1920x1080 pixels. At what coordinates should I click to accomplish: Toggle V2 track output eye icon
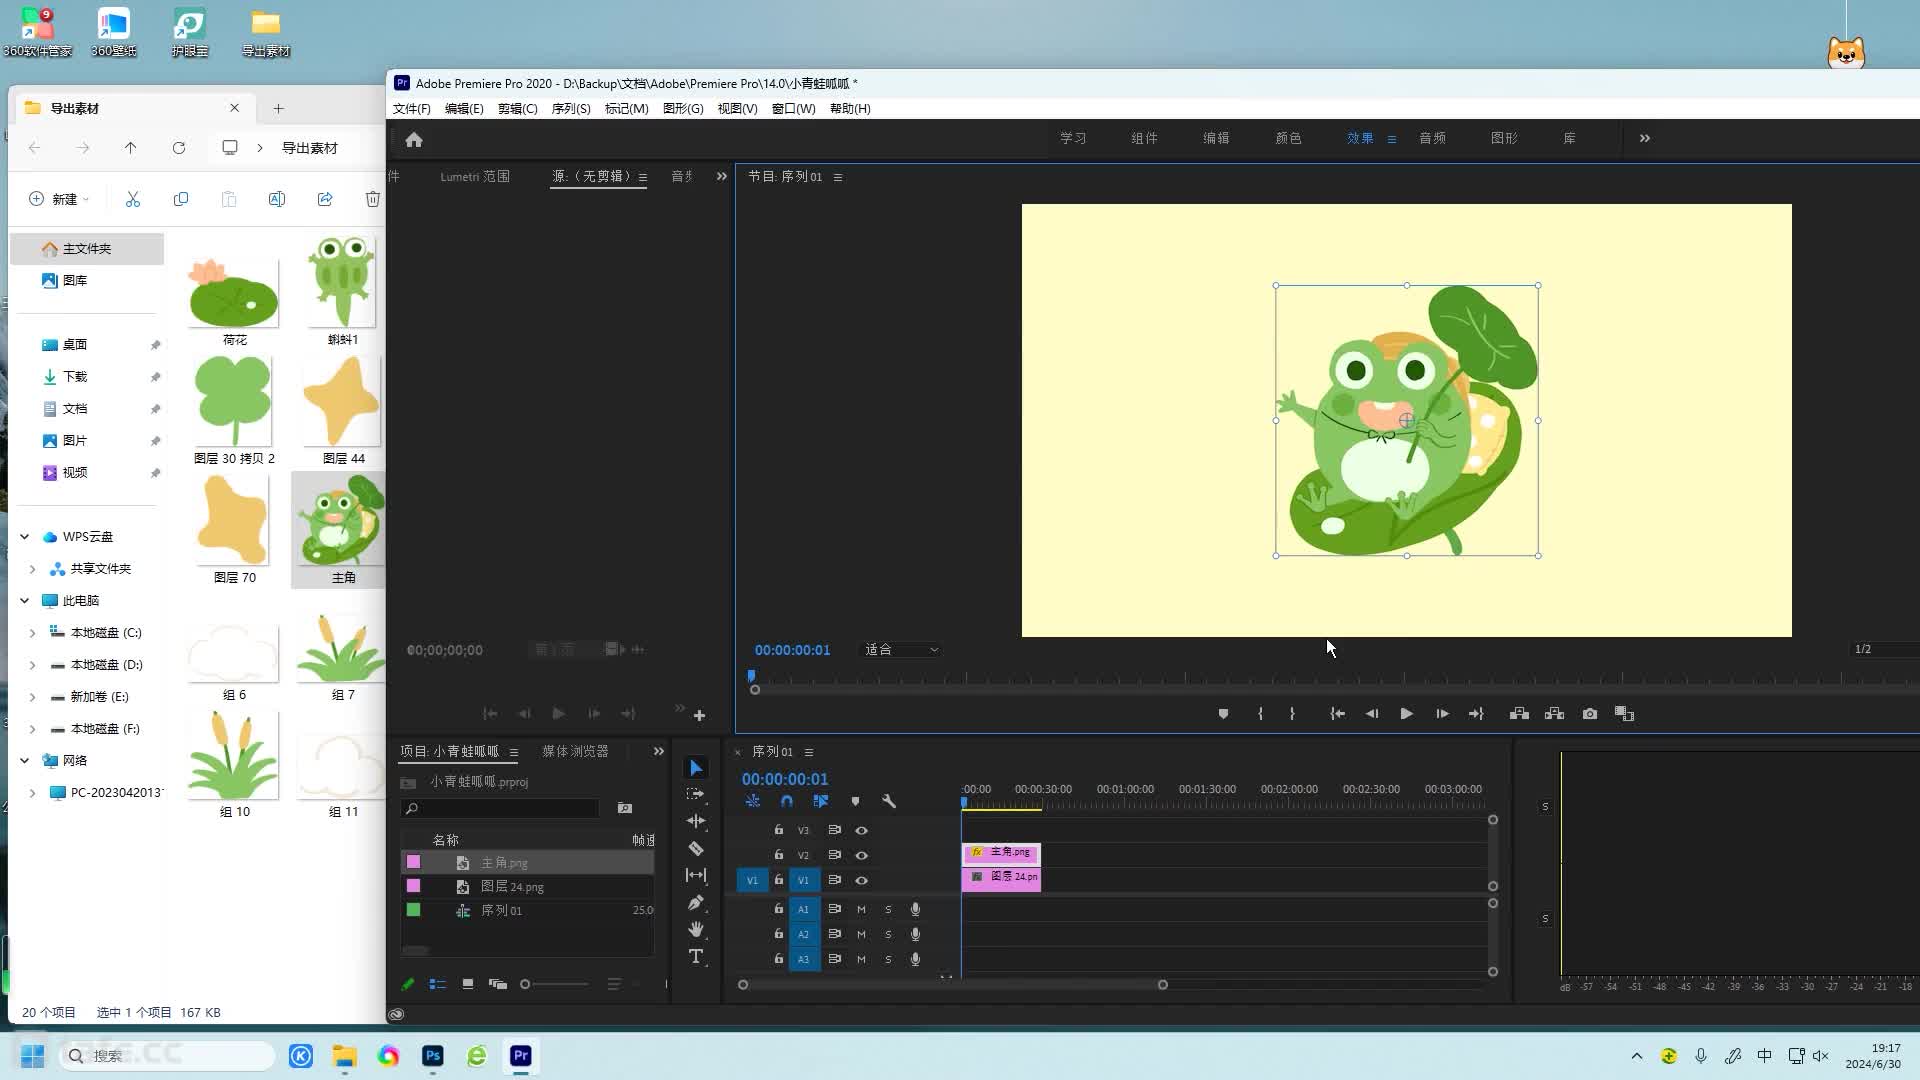pos(861,855)
